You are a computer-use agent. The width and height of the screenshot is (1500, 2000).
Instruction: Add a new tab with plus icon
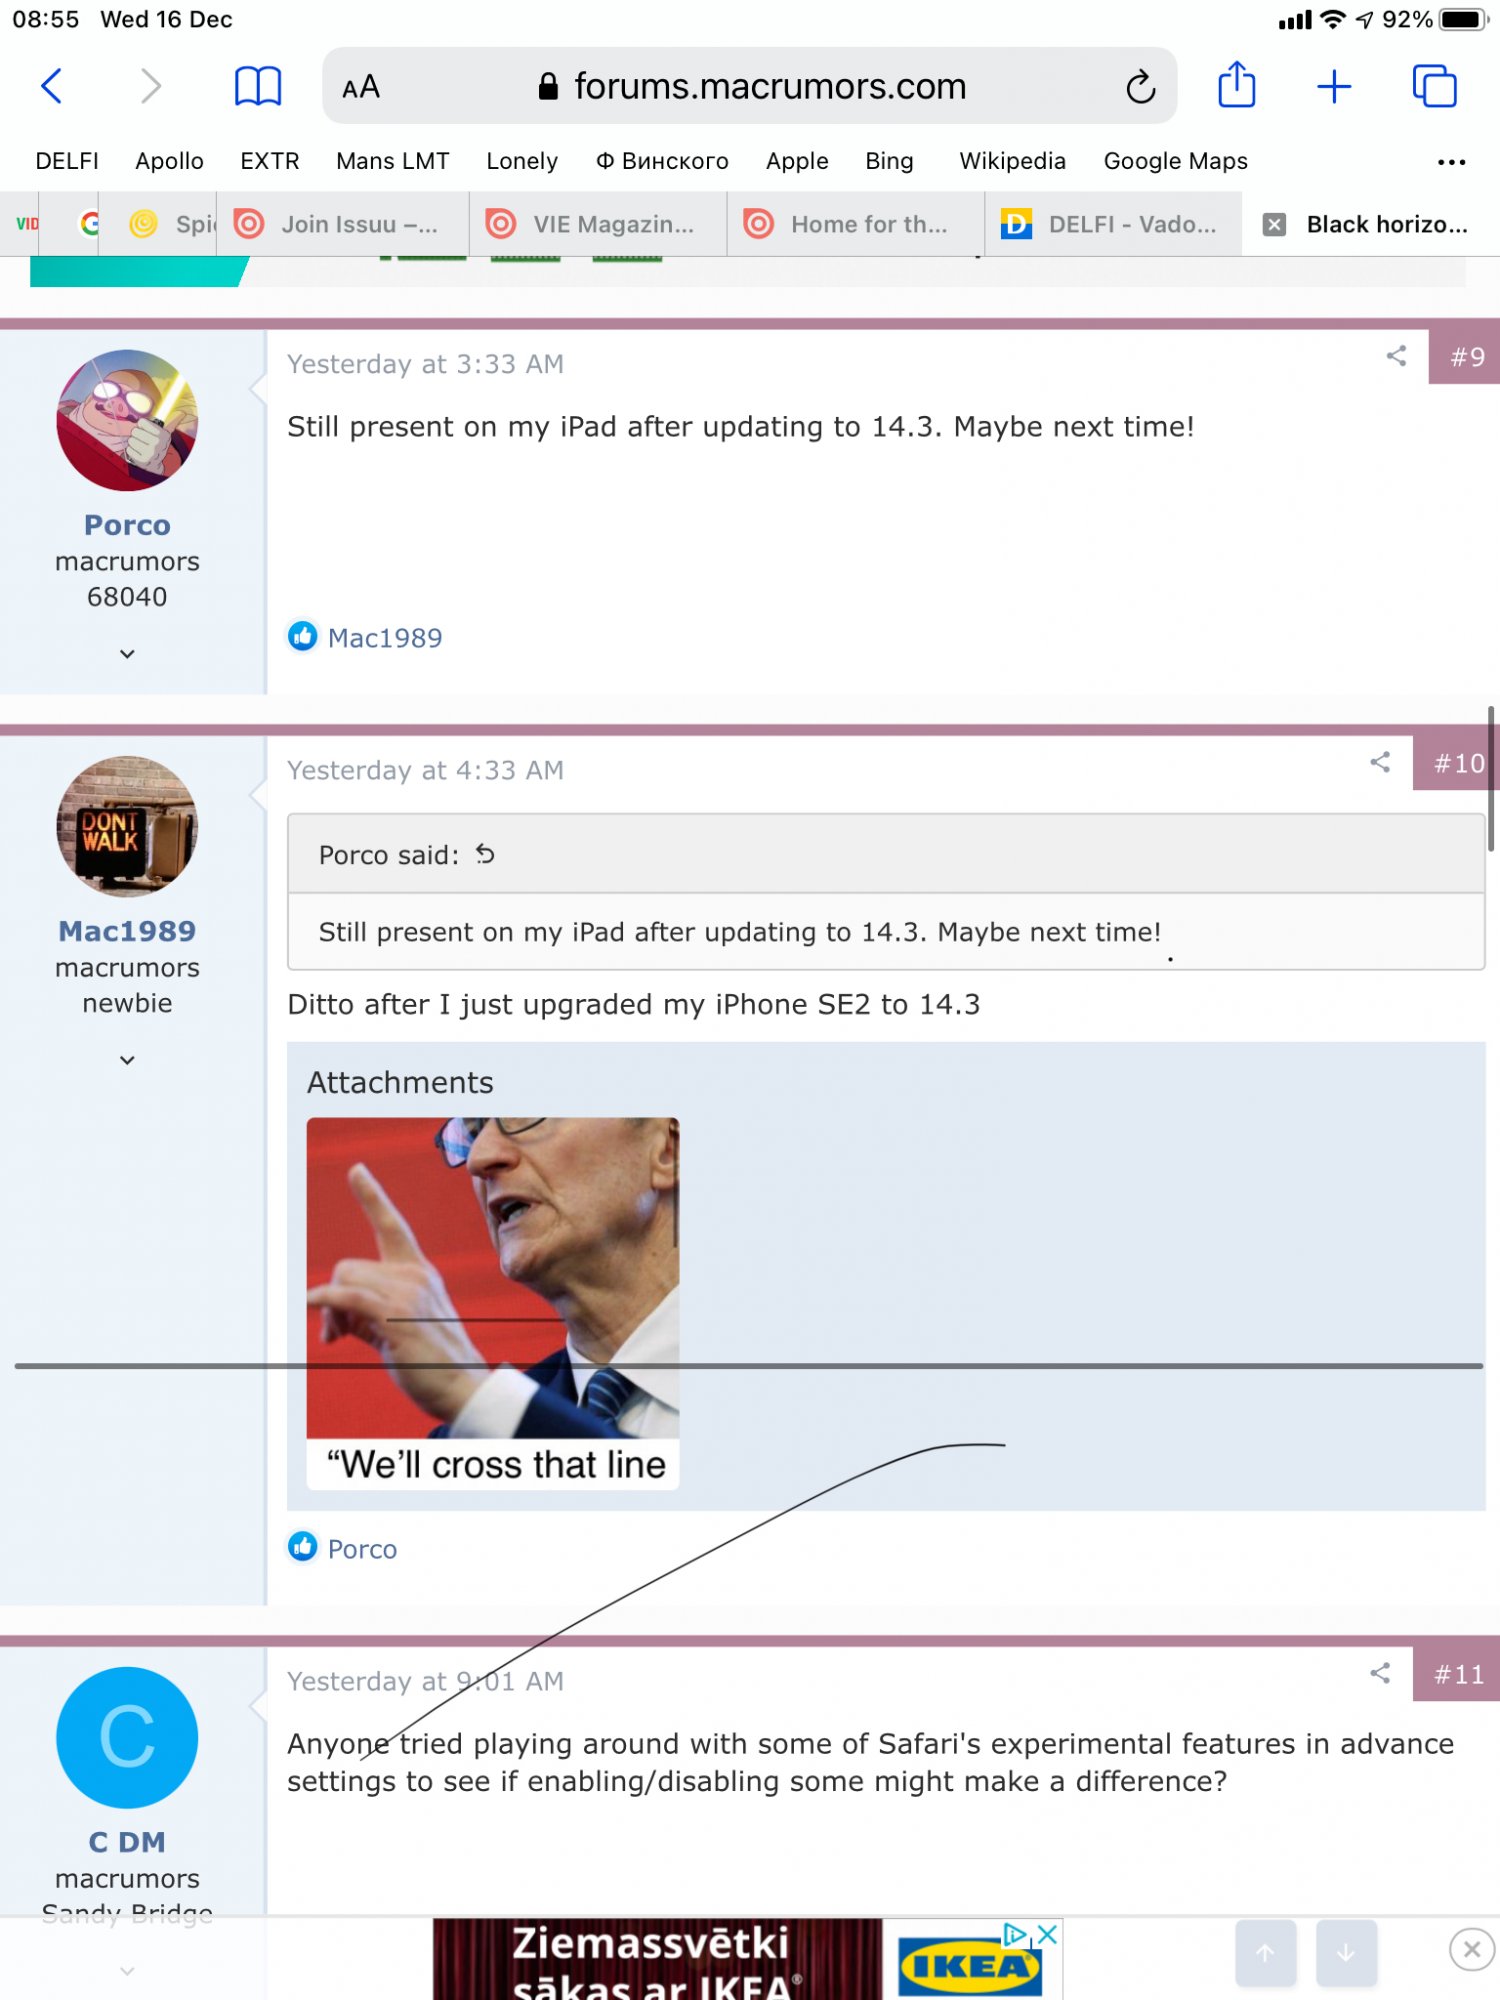tap(1334, 87)
